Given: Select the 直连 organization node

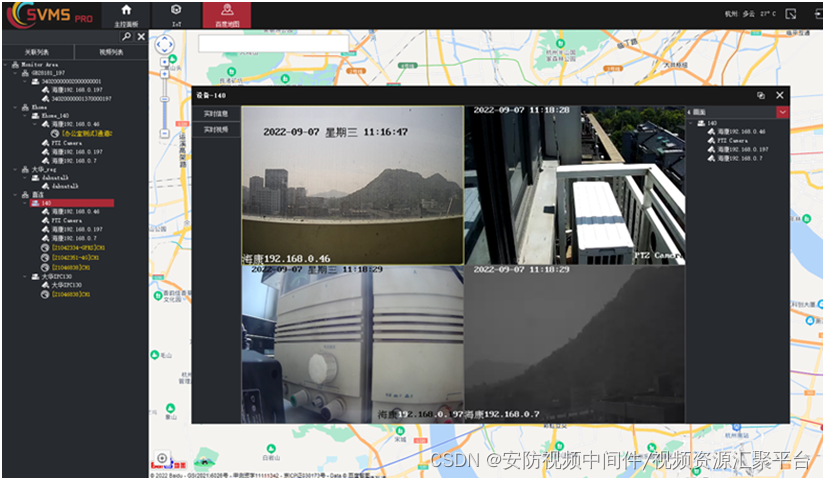Looking at the screenshot, I should (x=38, y=195).
